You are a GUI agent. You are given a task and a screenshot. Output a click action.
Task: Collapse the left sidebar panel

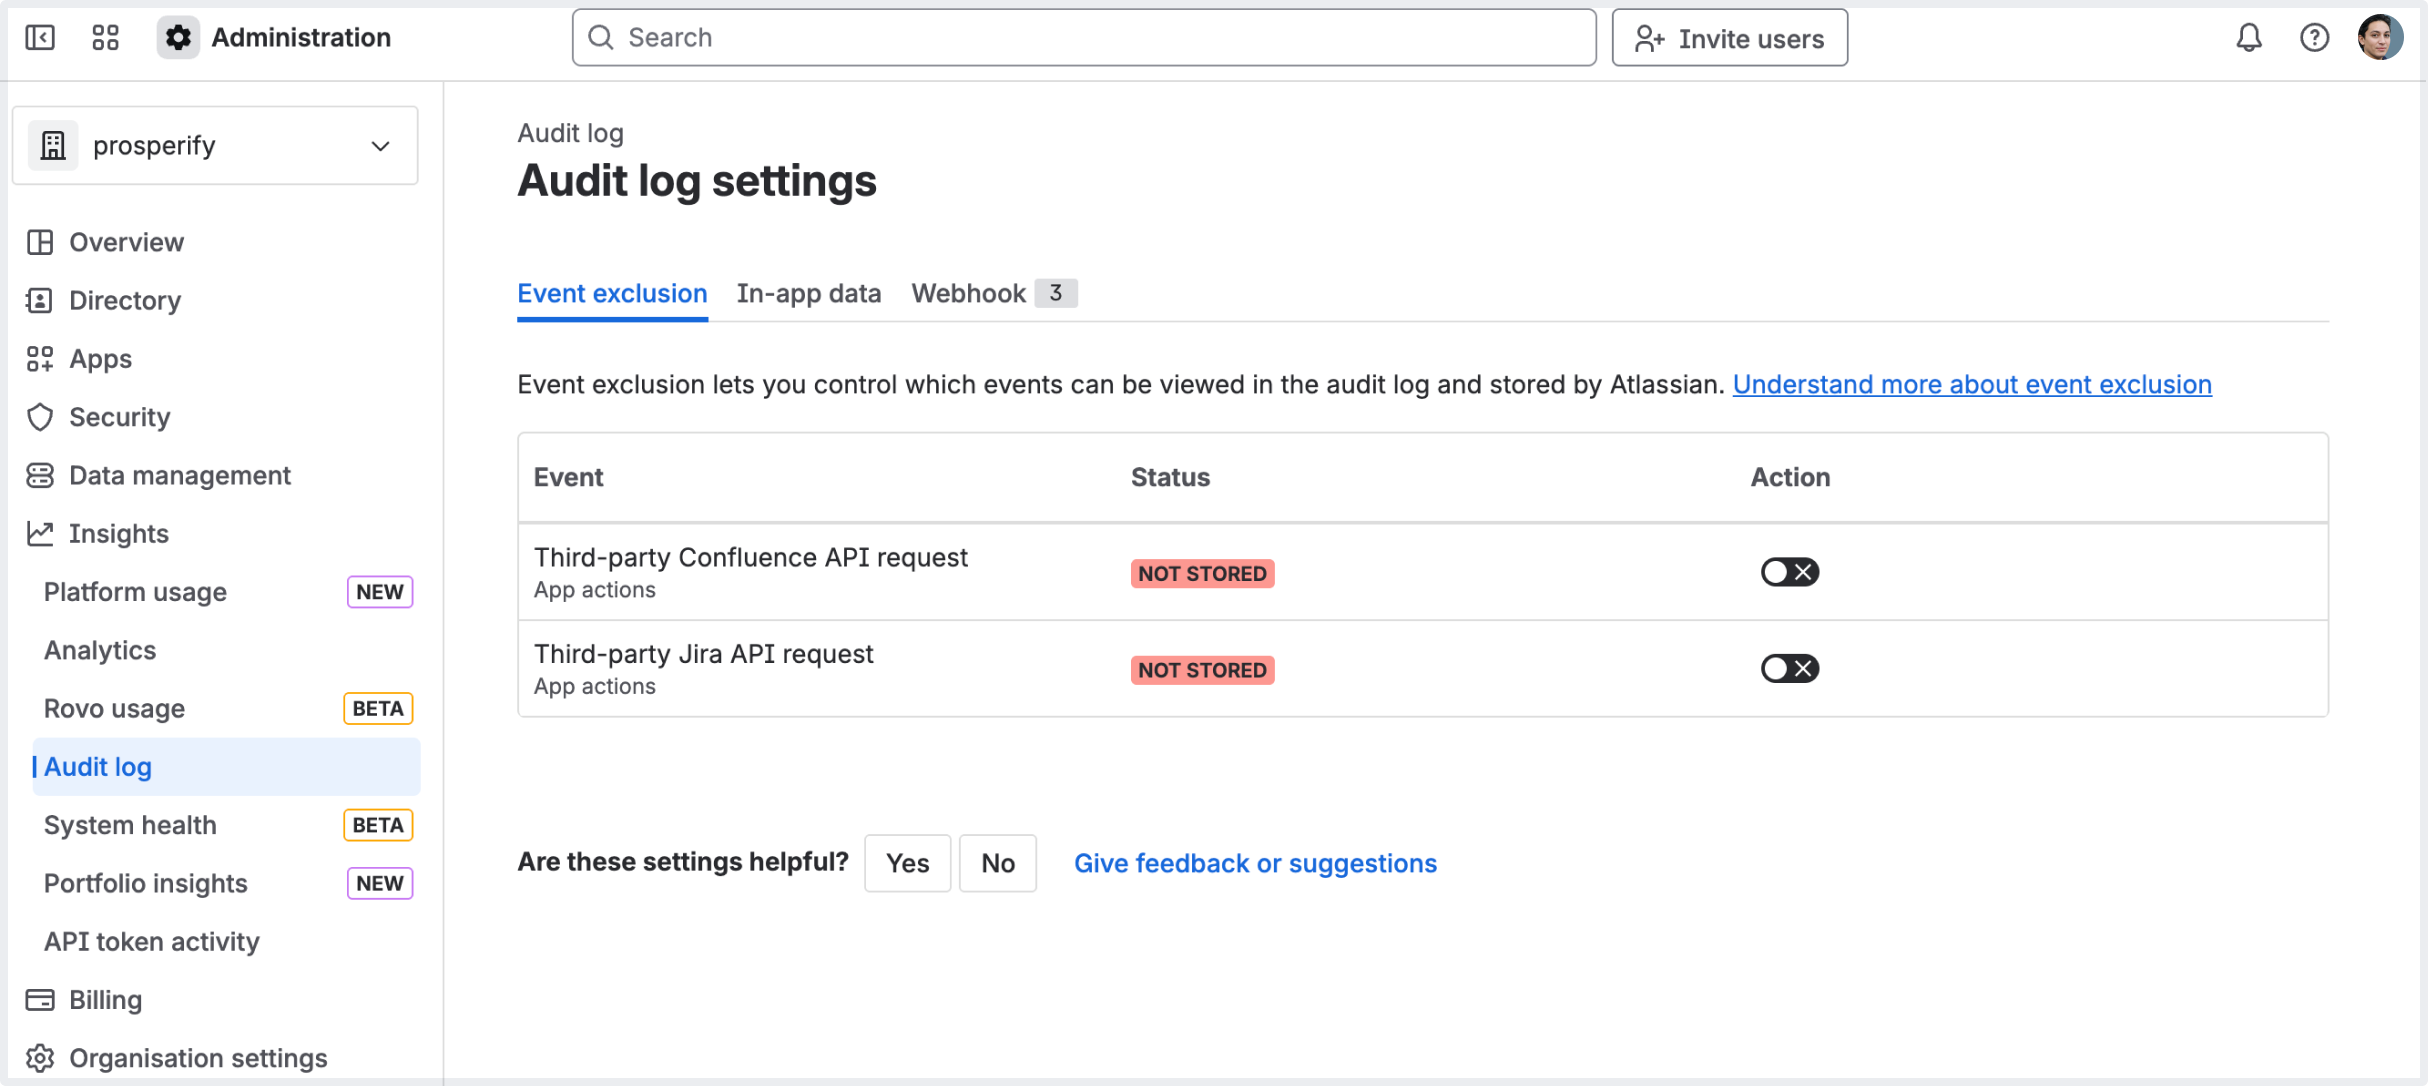[40, 37]
